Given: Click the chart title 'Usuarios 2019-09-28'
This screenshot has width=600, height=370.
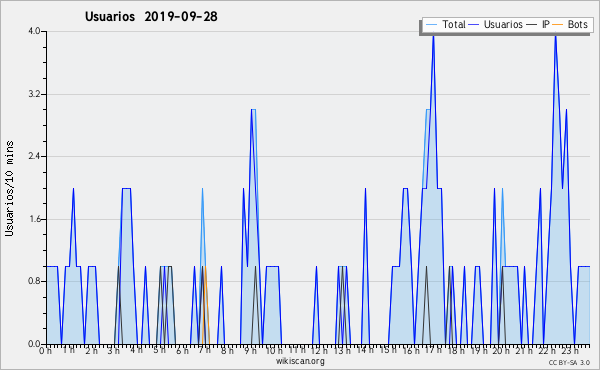Looking at the screenshot, I should click(151, 16).
